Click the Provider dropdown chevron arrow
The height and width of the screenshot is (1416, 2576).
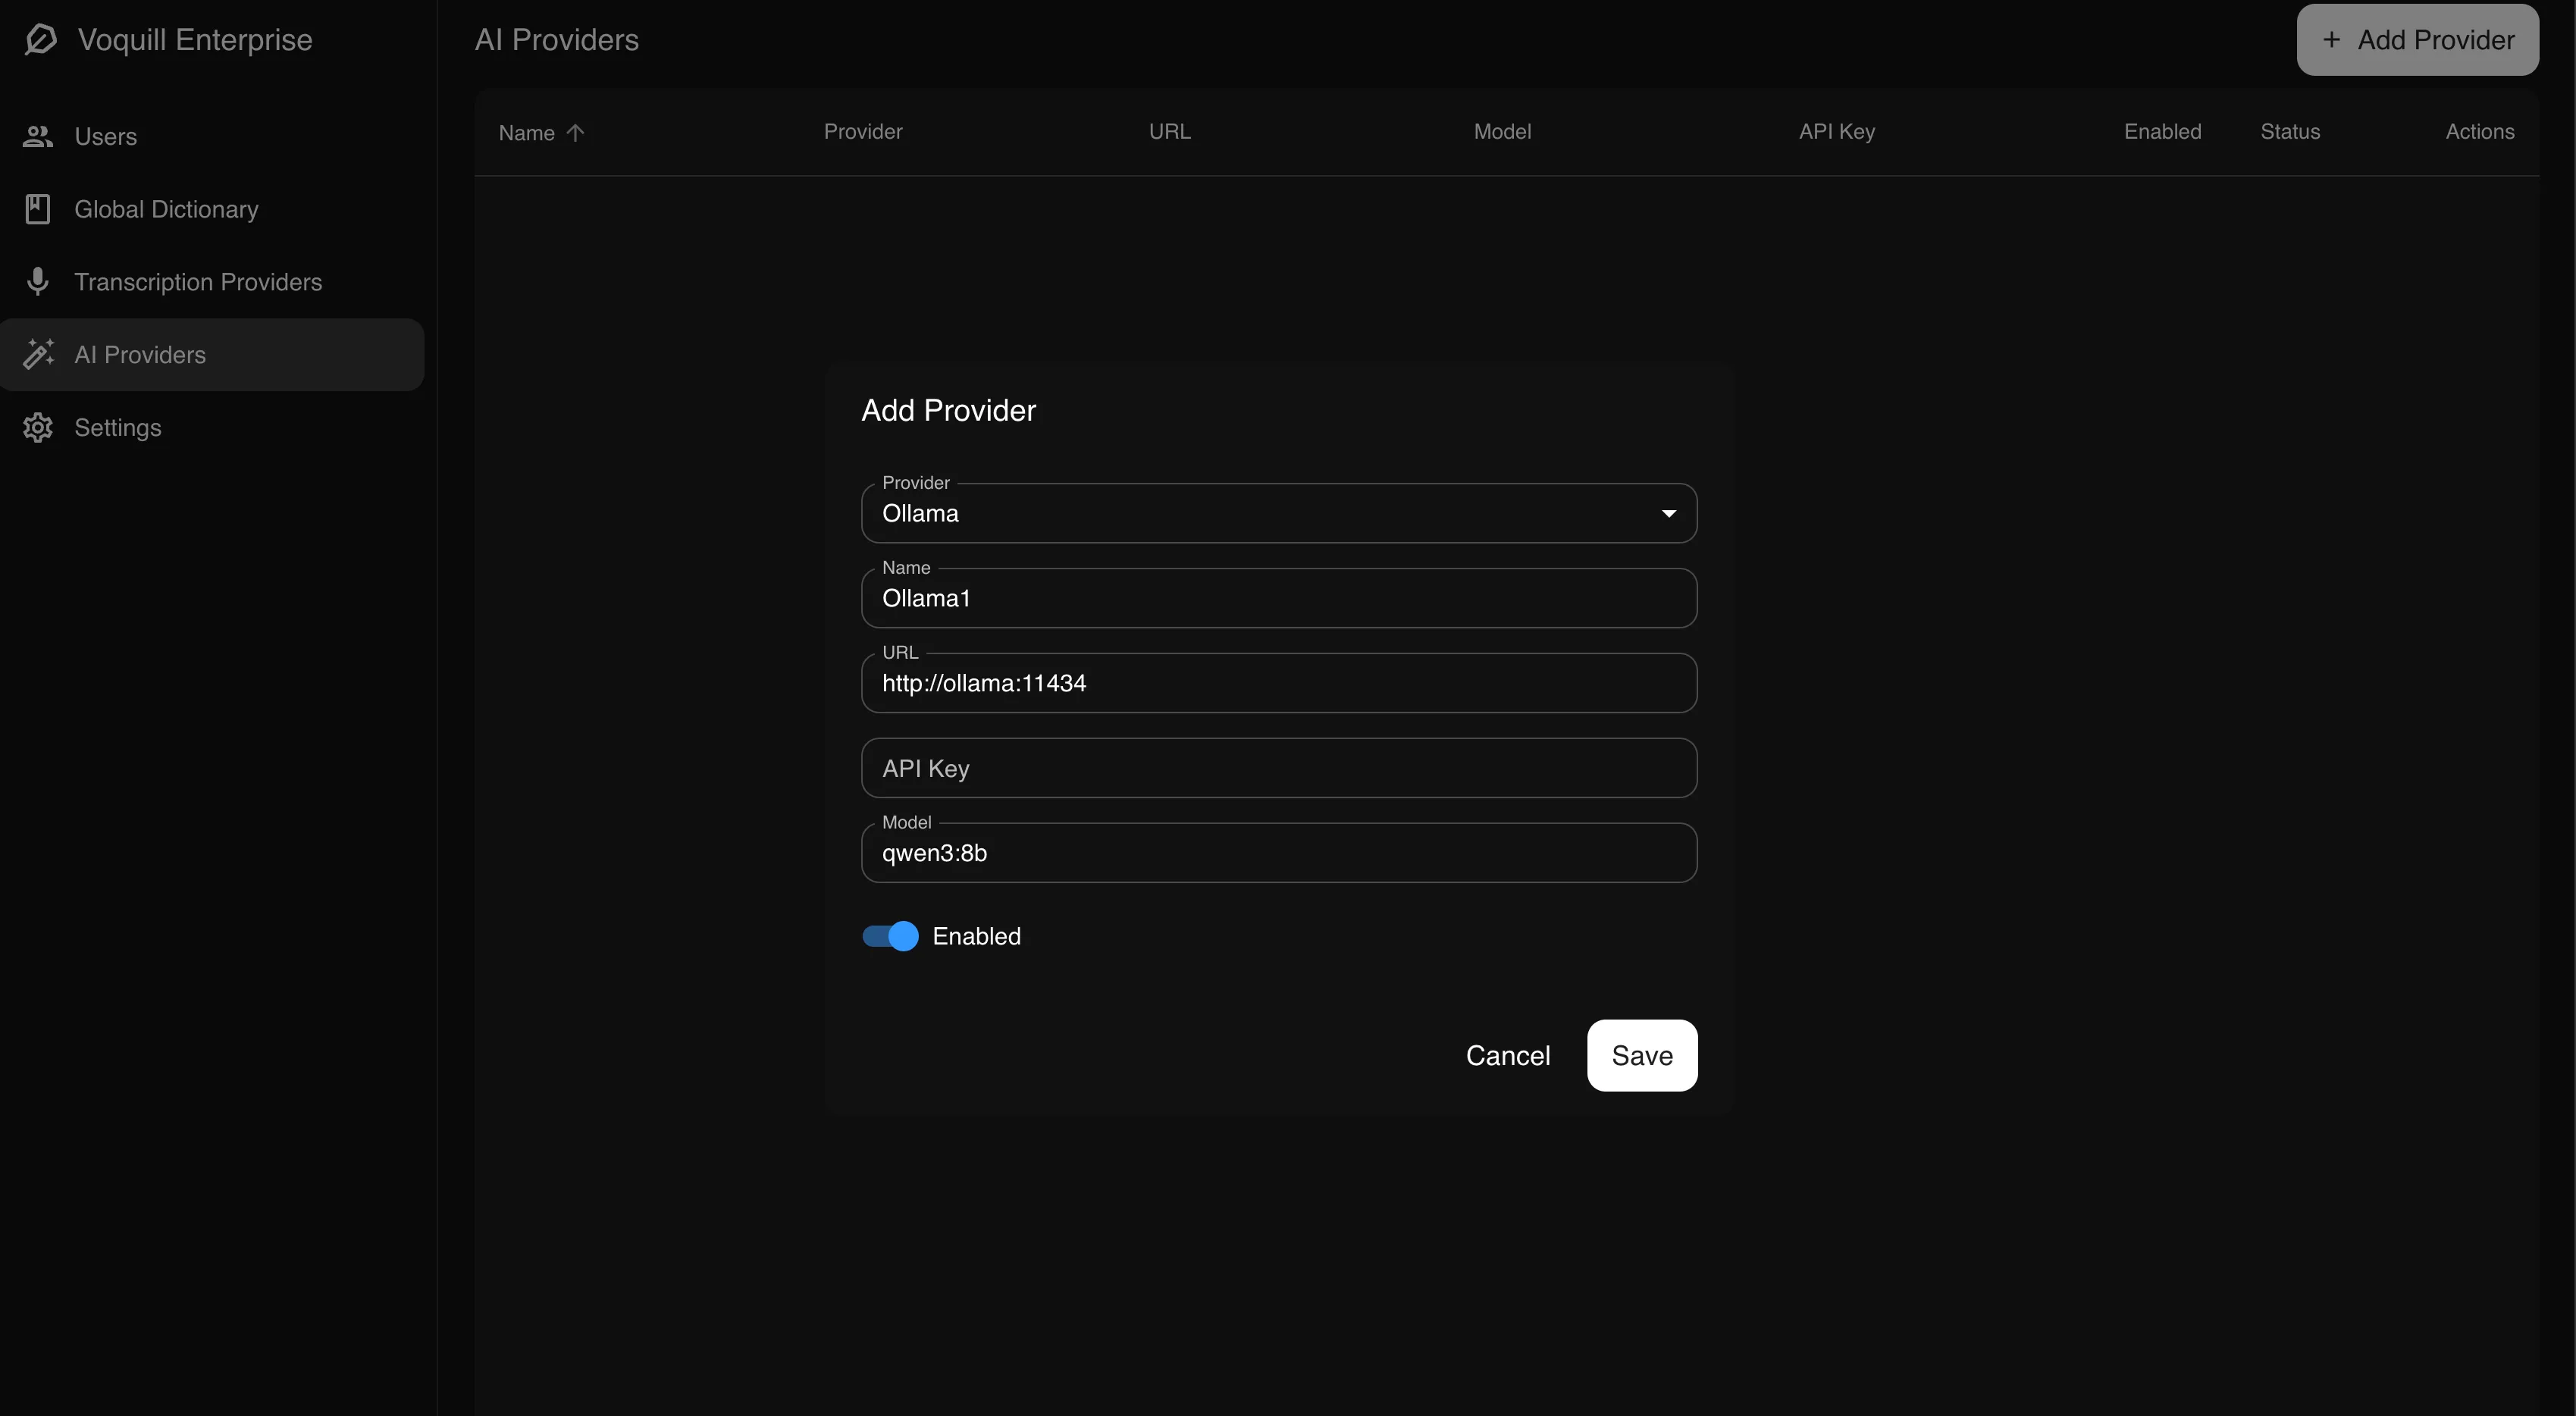pyautogui.click(x=1668, y=513)
